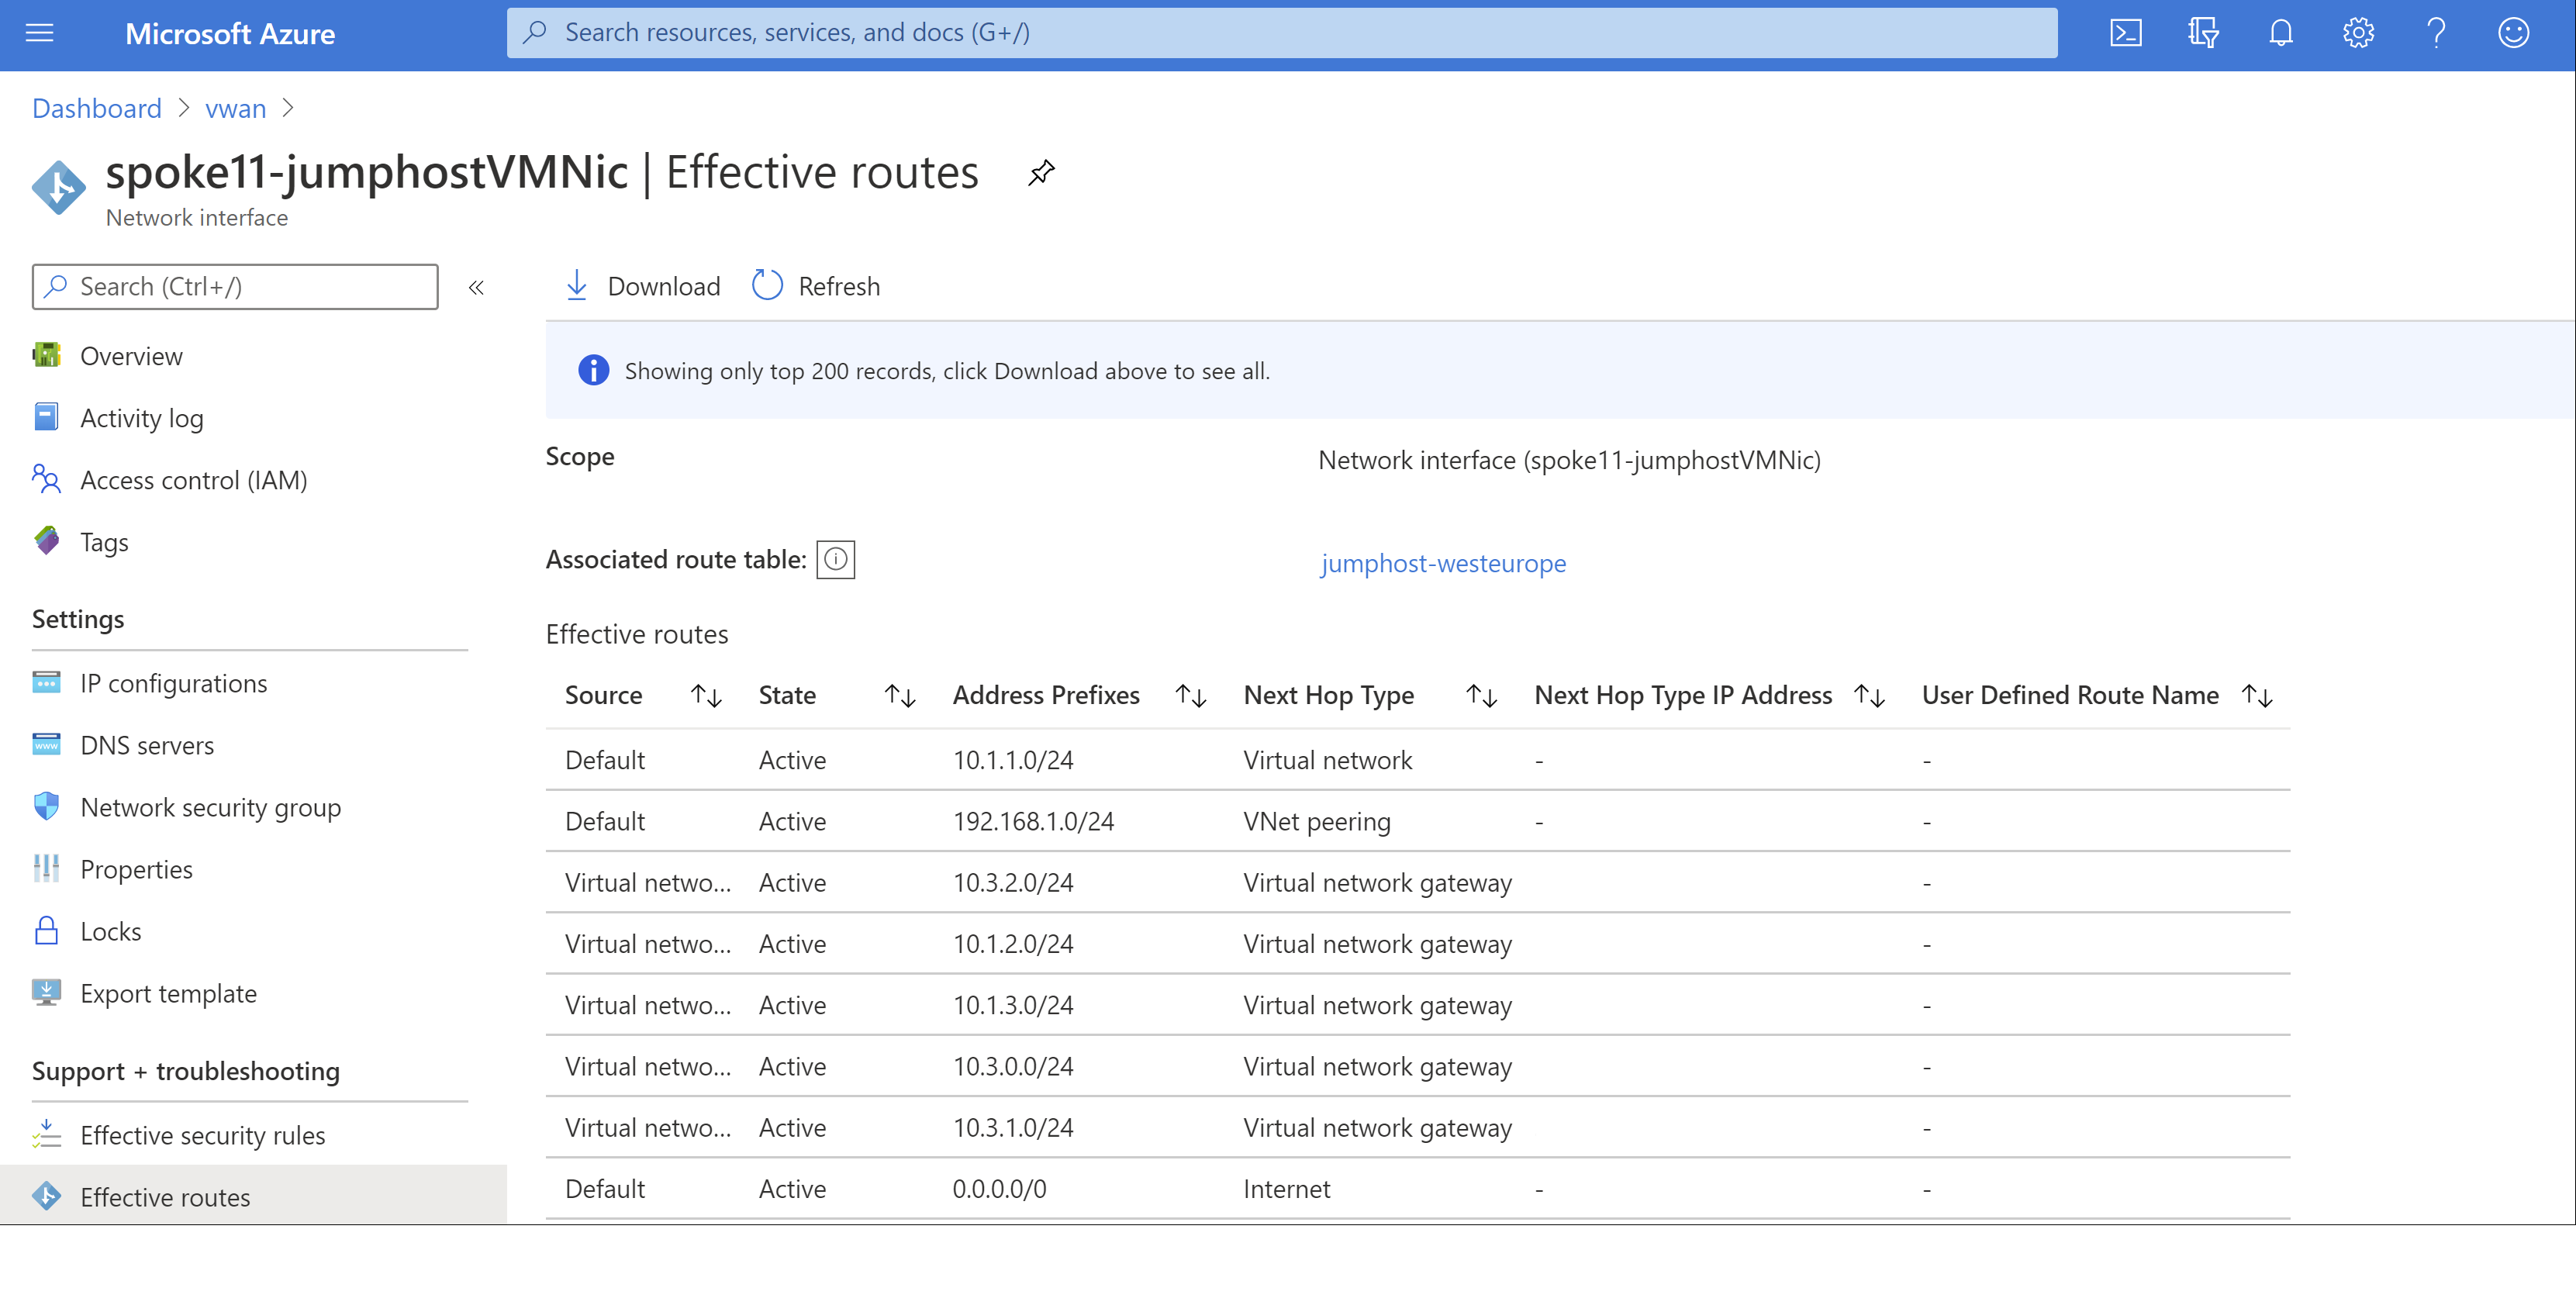Open the jumphost-westeurope route table link
Viewport: 2576px width, 1312px height.
[1442, 564]
